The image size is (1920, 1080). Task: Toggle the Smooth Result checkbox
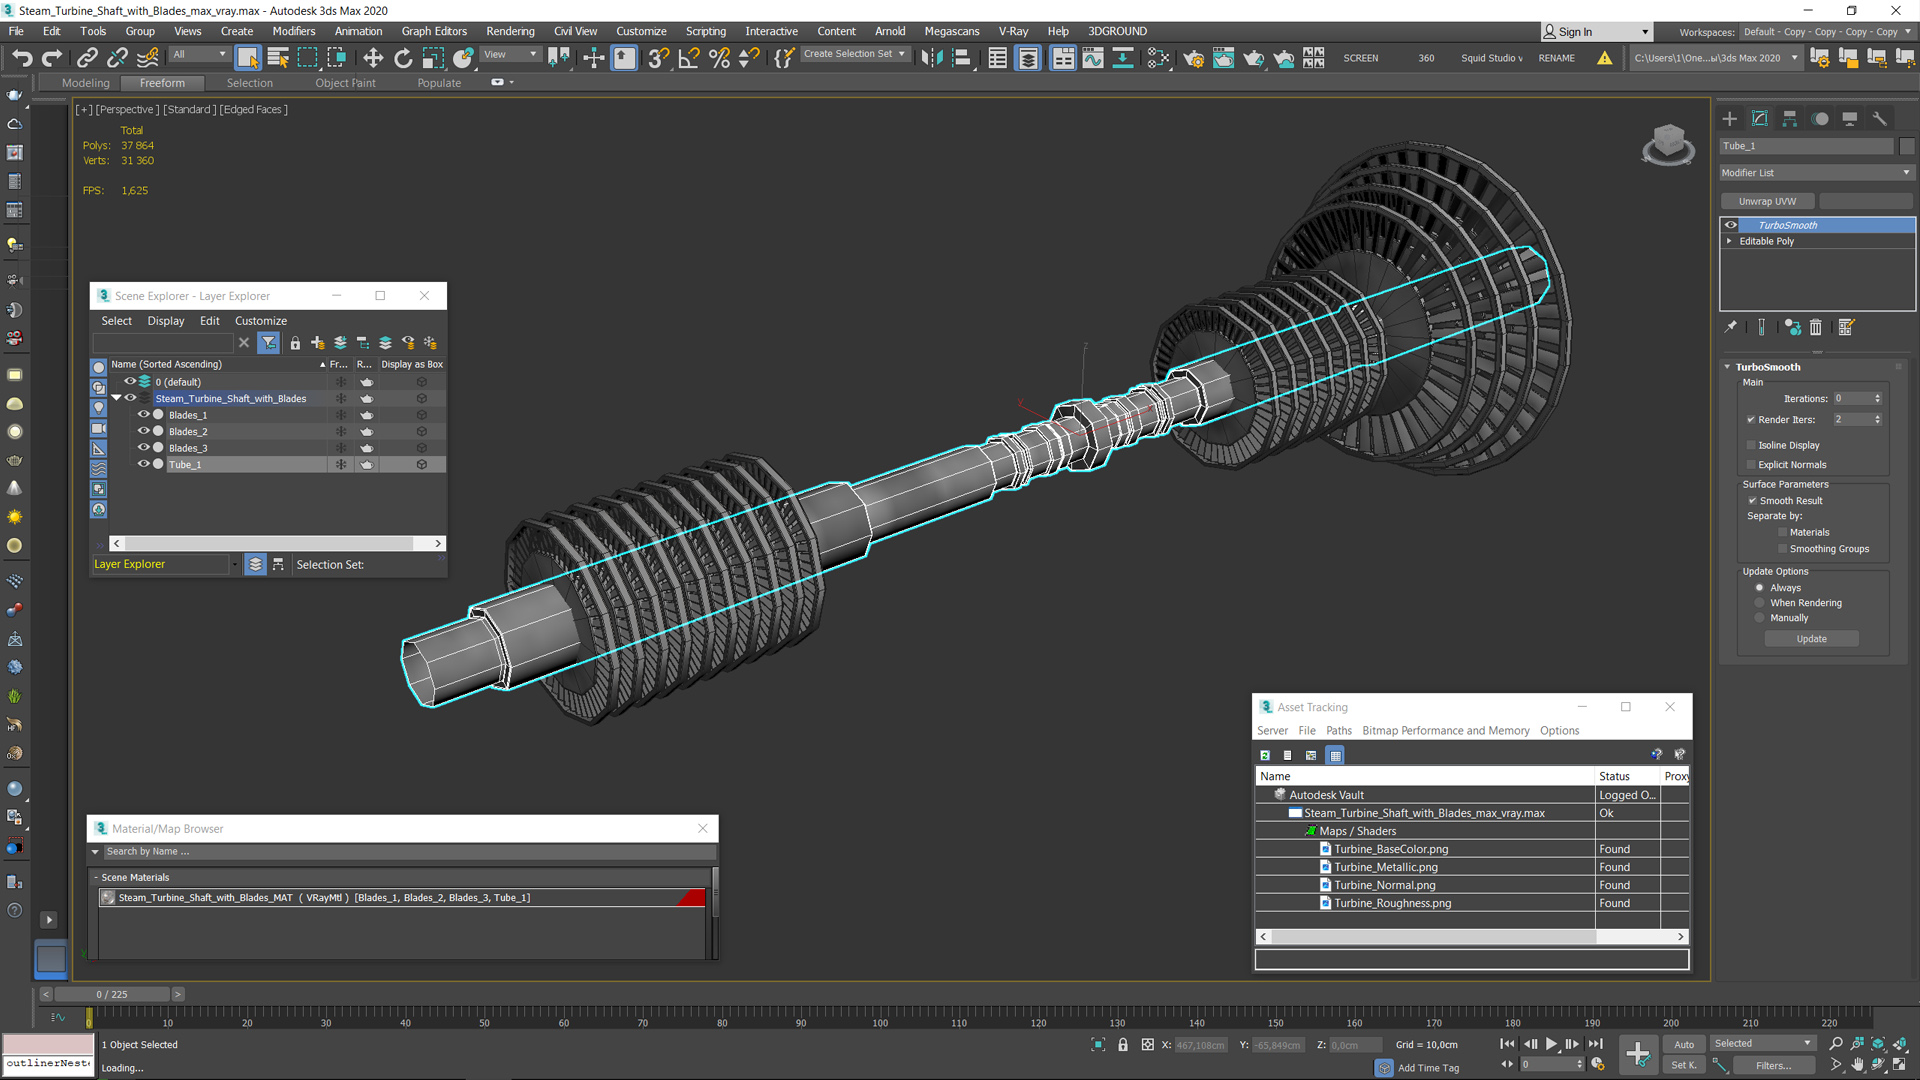[1752, 501]
